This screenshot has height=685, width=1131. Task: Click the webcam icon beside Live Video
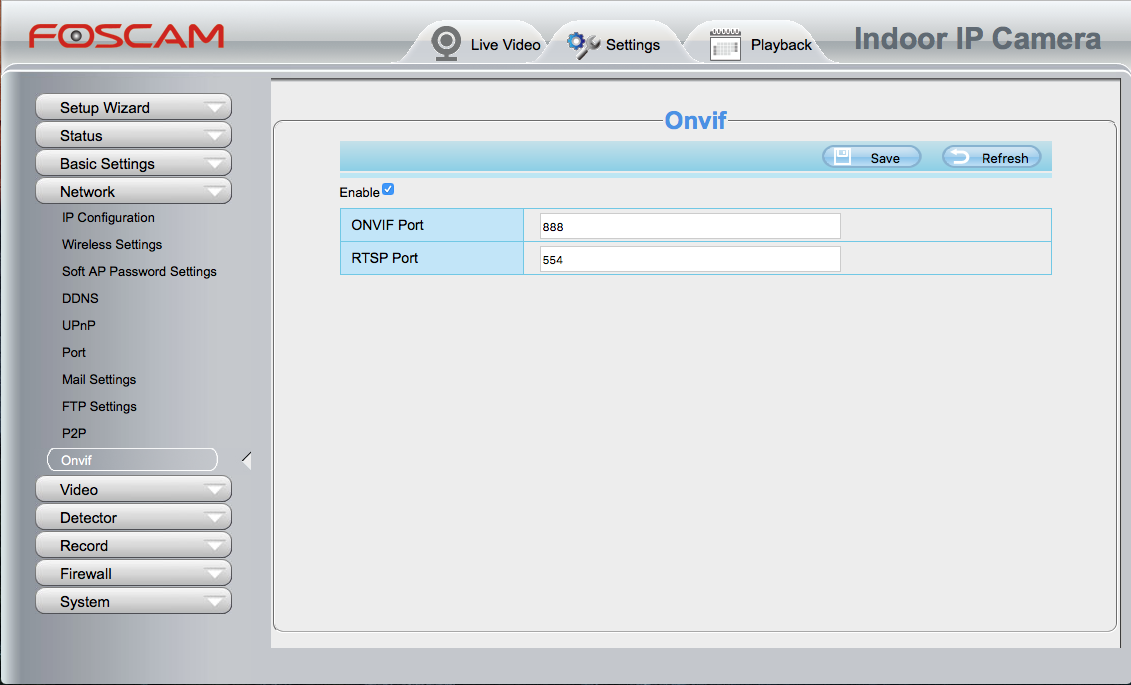(x=445, y=43)
